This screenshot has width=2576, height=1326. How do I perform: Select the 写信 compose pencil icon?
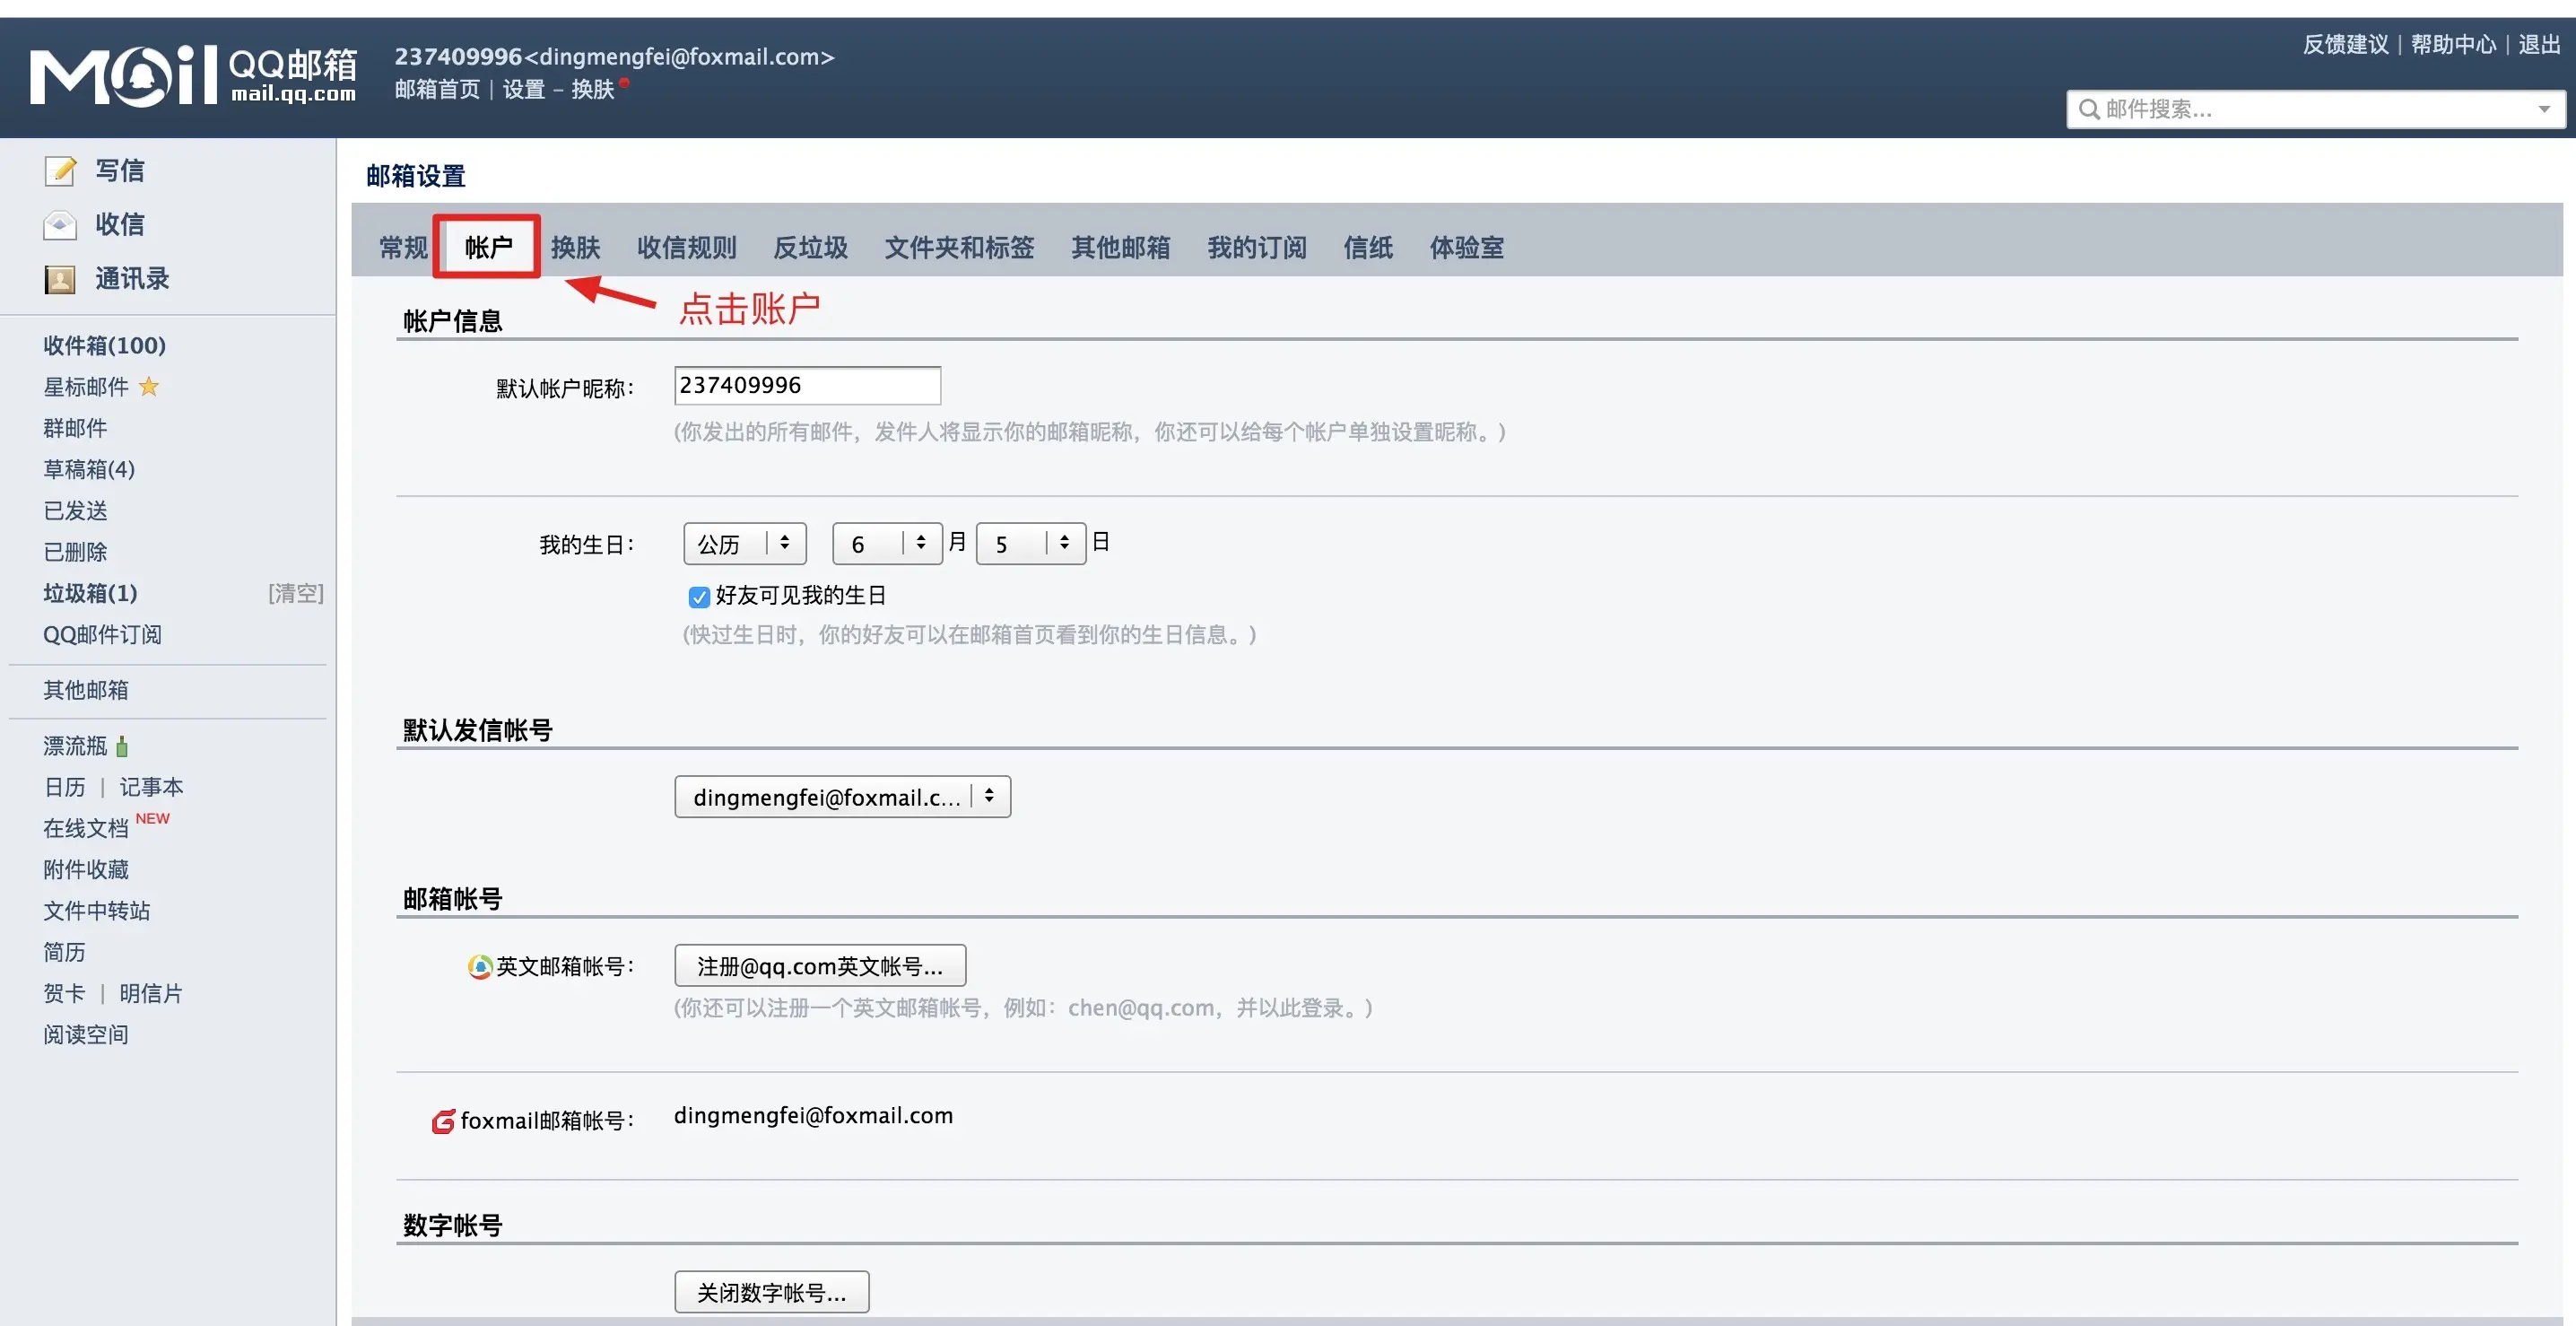60,170
